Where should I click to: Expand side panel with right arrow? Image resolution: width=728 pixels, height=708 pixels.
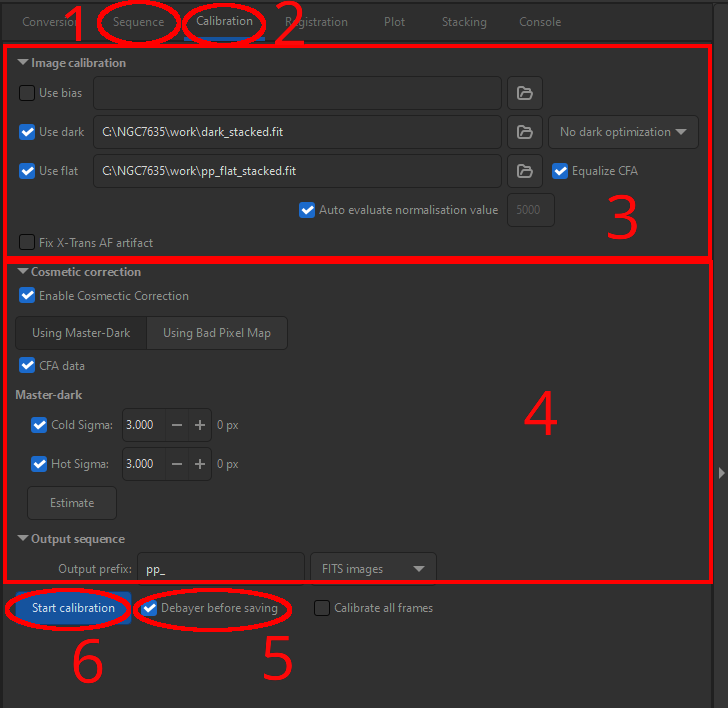pos(722,472)
